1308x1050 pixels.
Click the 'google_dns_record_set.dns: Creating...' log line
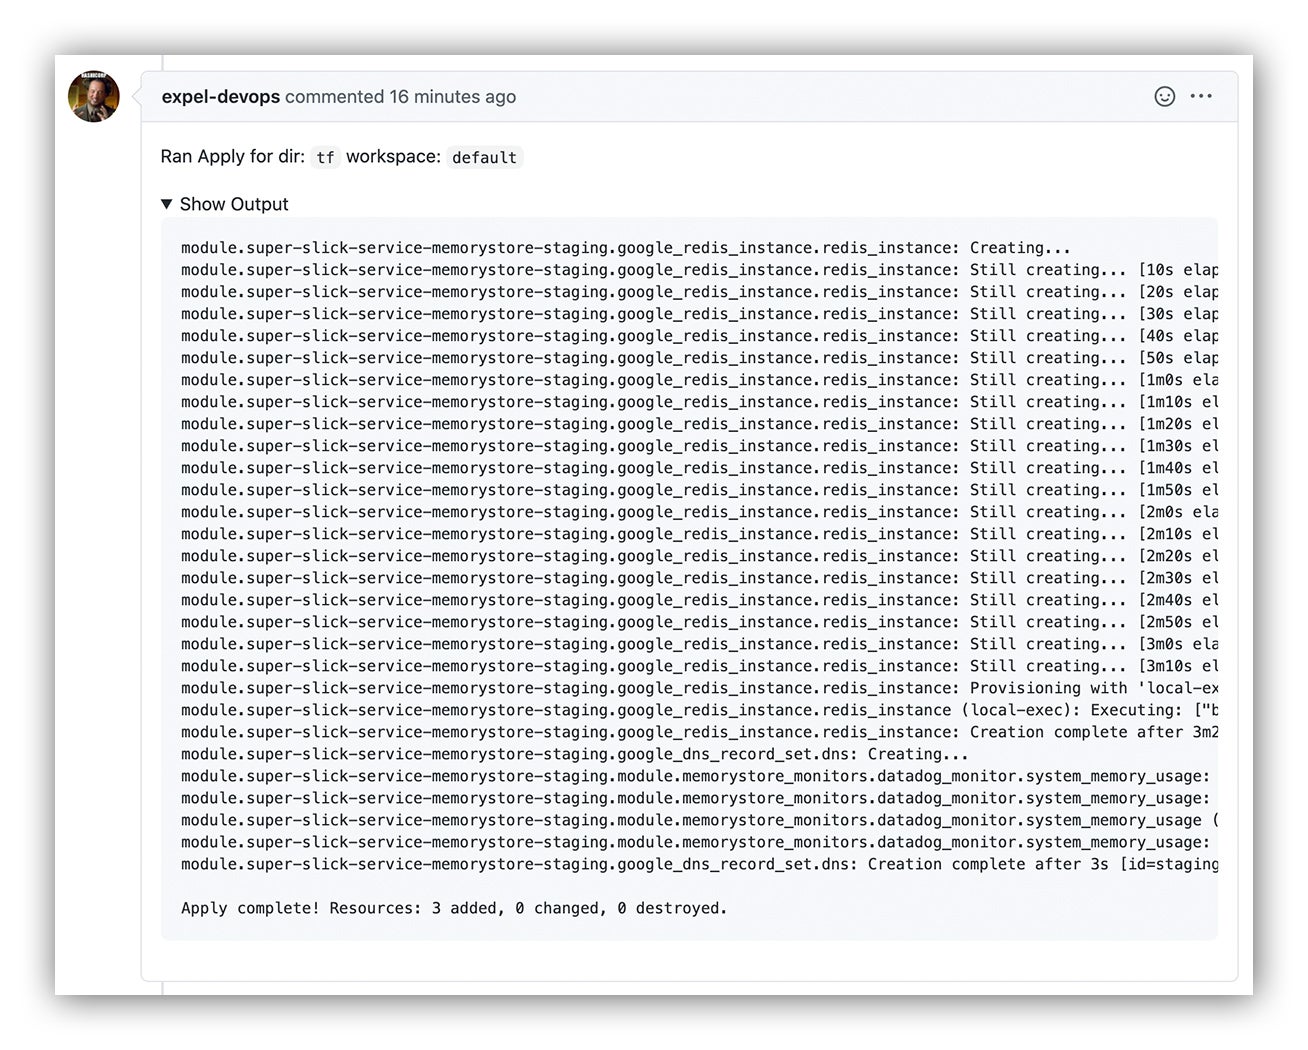pos(575,754)
